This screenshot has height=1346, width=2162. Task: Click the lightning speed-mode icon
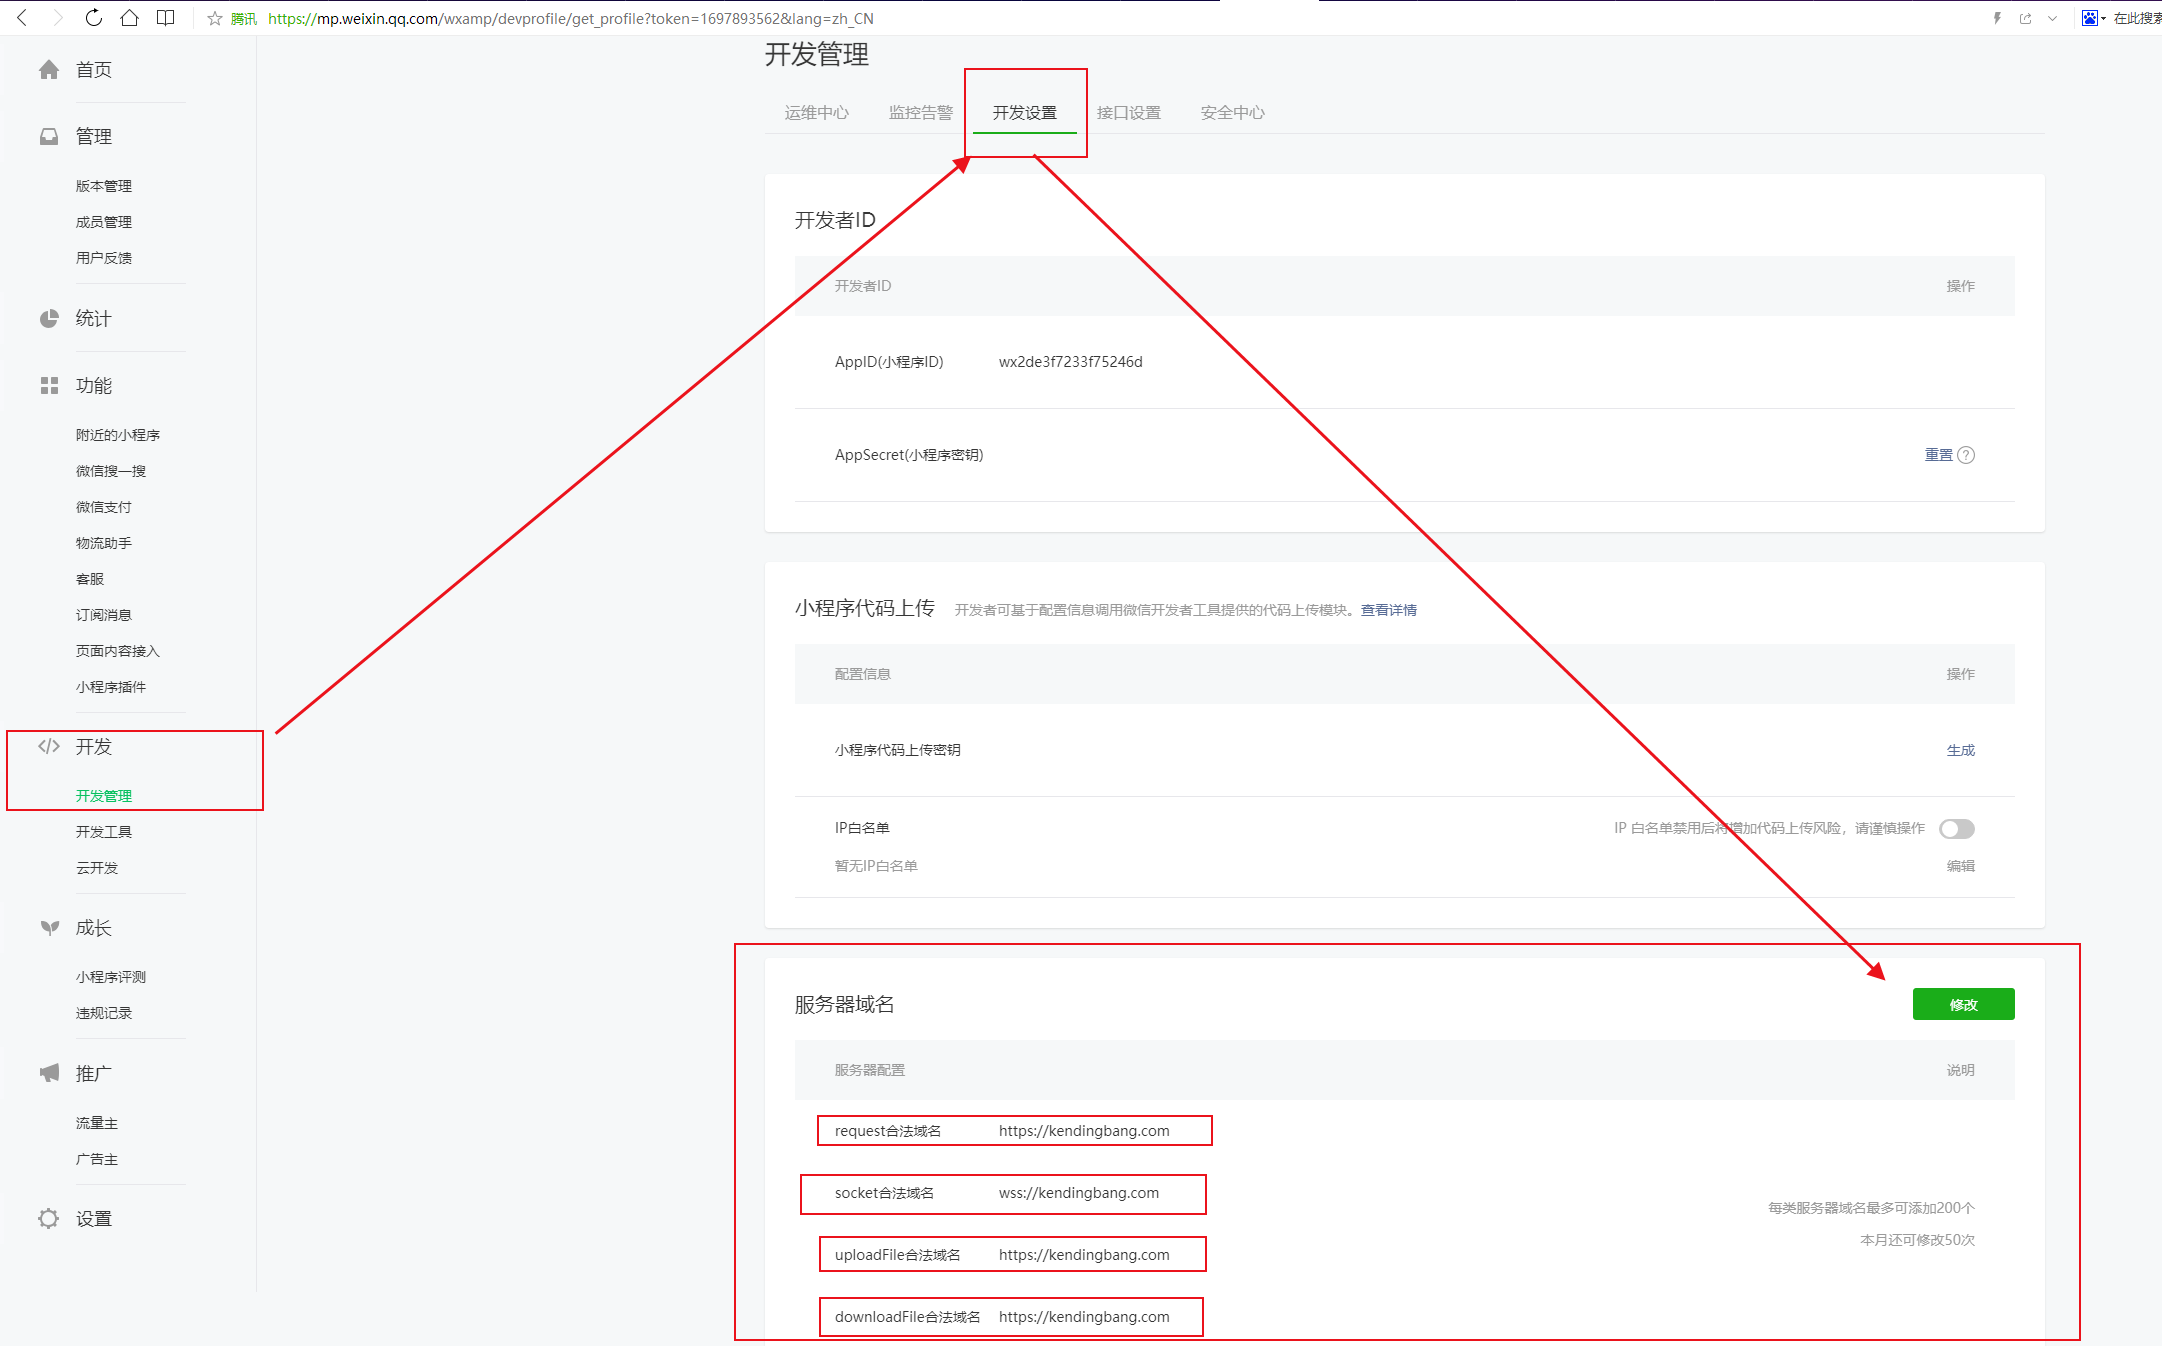point(1997,18)
